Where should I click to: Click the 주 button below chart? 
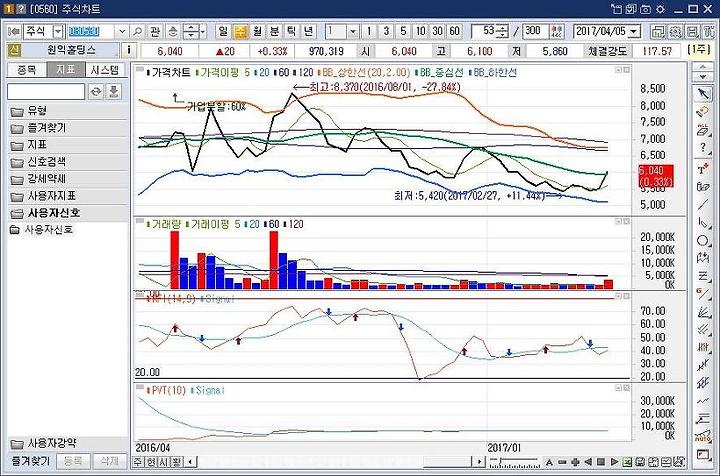click(138, 462)
